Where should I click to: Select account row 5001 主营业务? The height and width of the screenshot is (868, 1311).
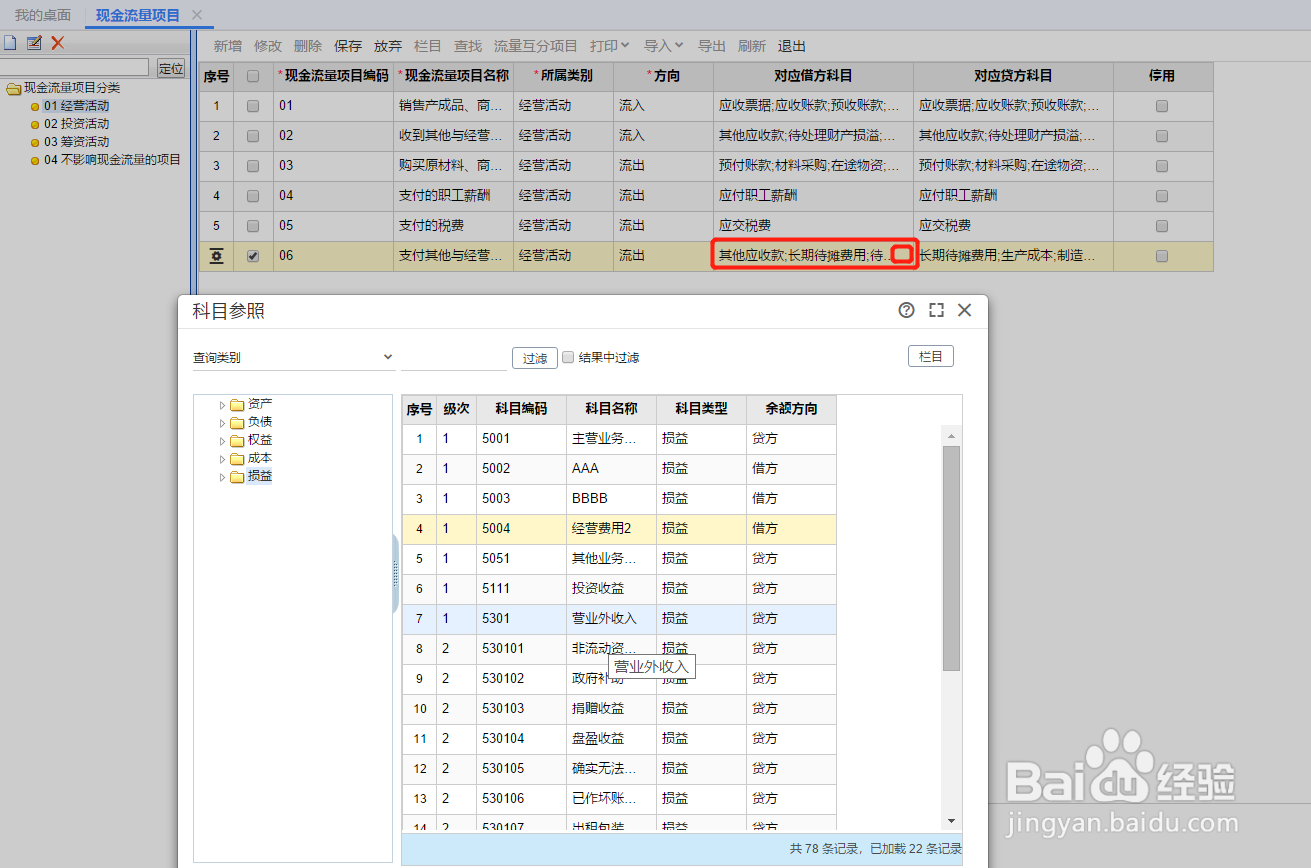click(x=619, y=439)
